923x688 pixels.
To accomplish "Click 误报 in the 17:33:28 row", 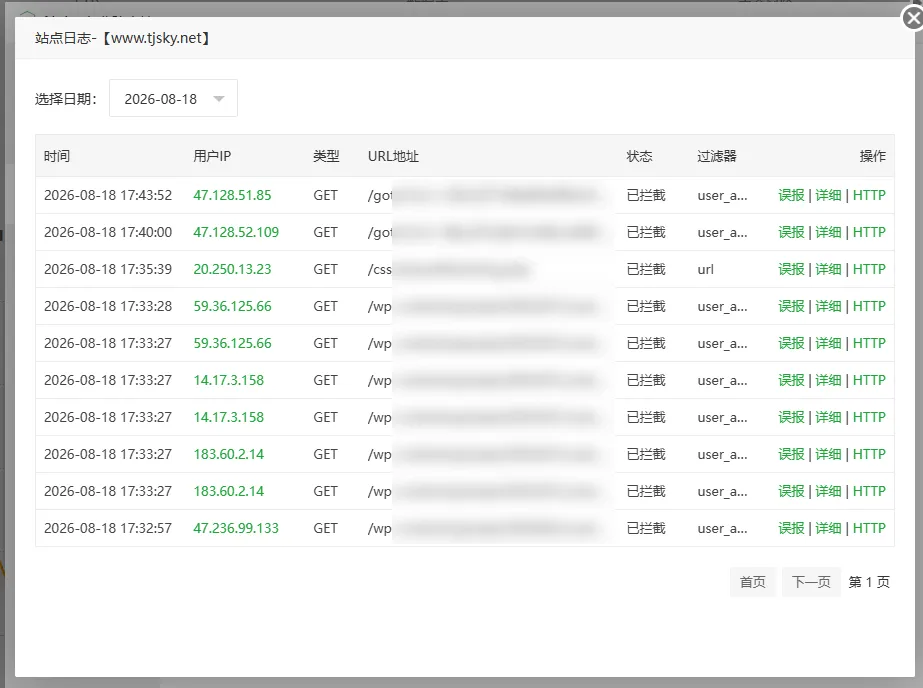I will click(791, 307).
